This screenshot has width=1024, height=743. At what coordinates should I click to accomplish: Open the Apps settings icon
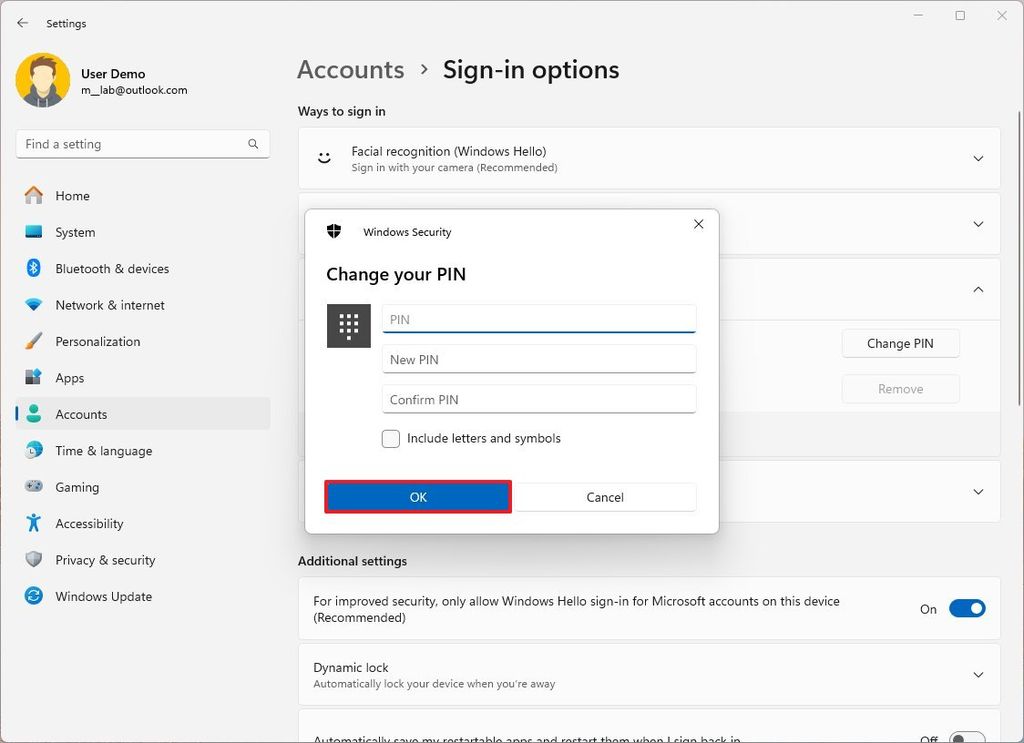34,377
